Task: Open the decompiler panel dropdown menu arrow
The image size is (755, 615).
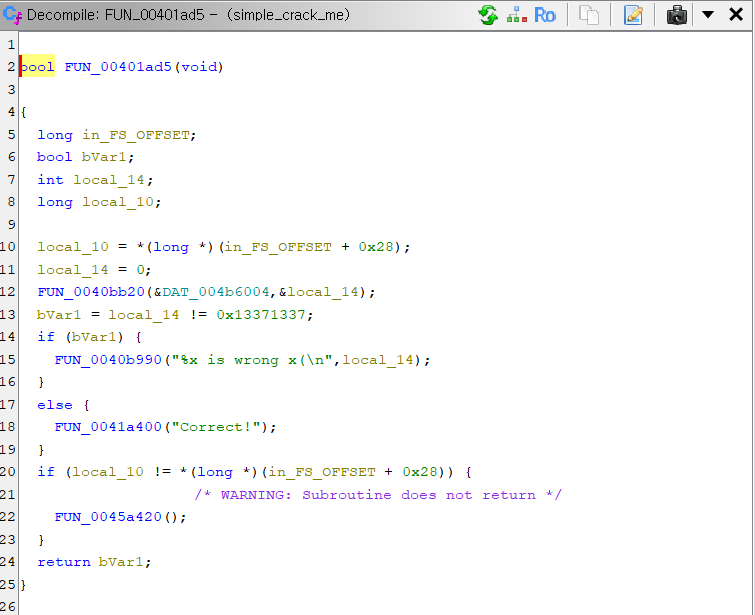Action: click(708, 14)
